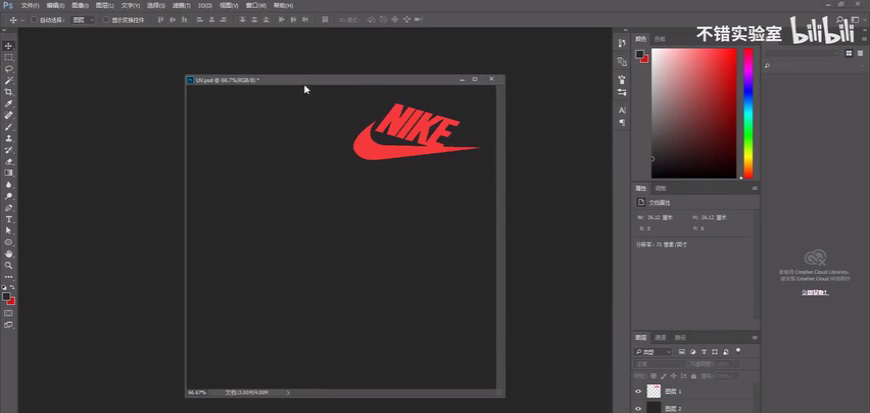
Task: Open the Layers panel flyout menu
Action: pos(755,338)
